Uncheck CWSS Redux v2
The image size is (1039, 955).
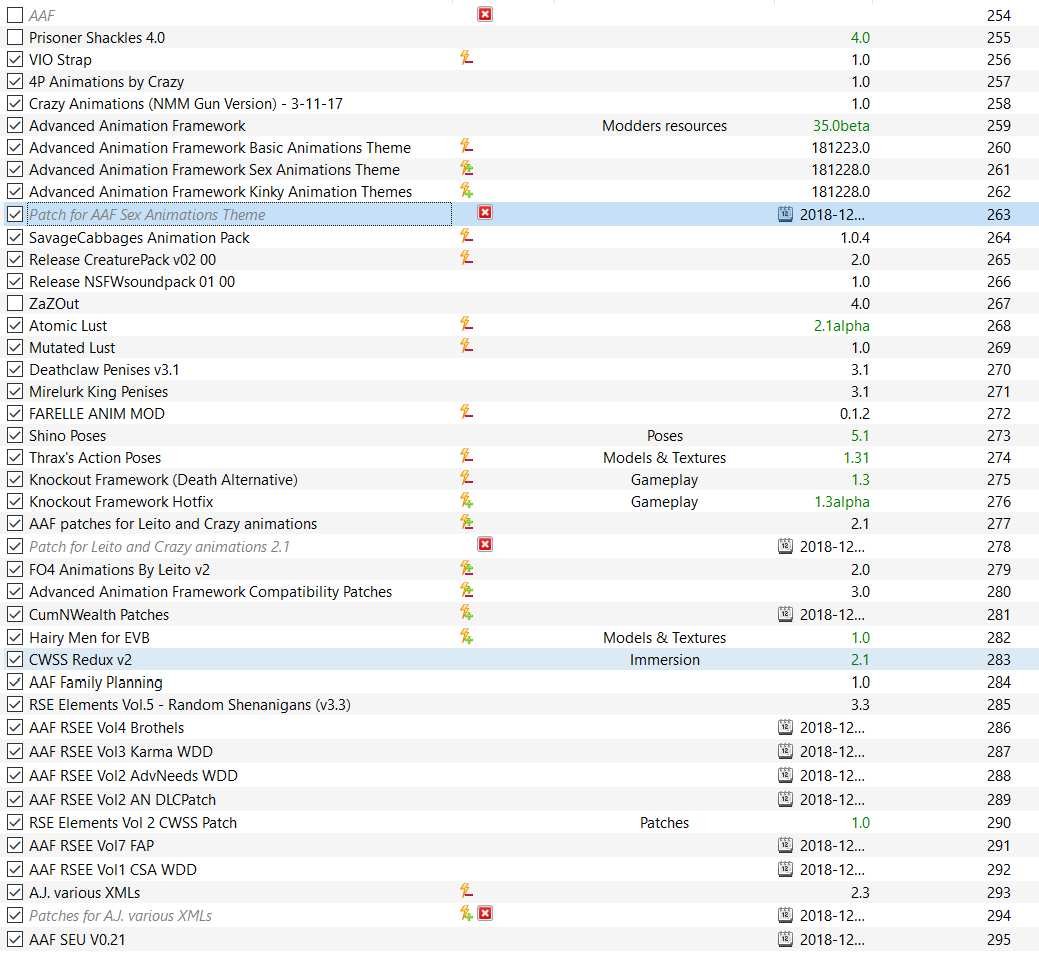15,659
